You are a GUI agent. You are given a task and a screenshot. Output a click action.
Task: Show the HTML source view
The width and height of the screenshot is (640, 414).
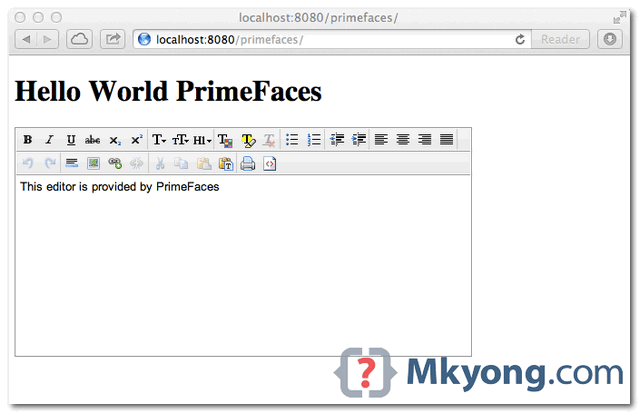pos(269,163)
